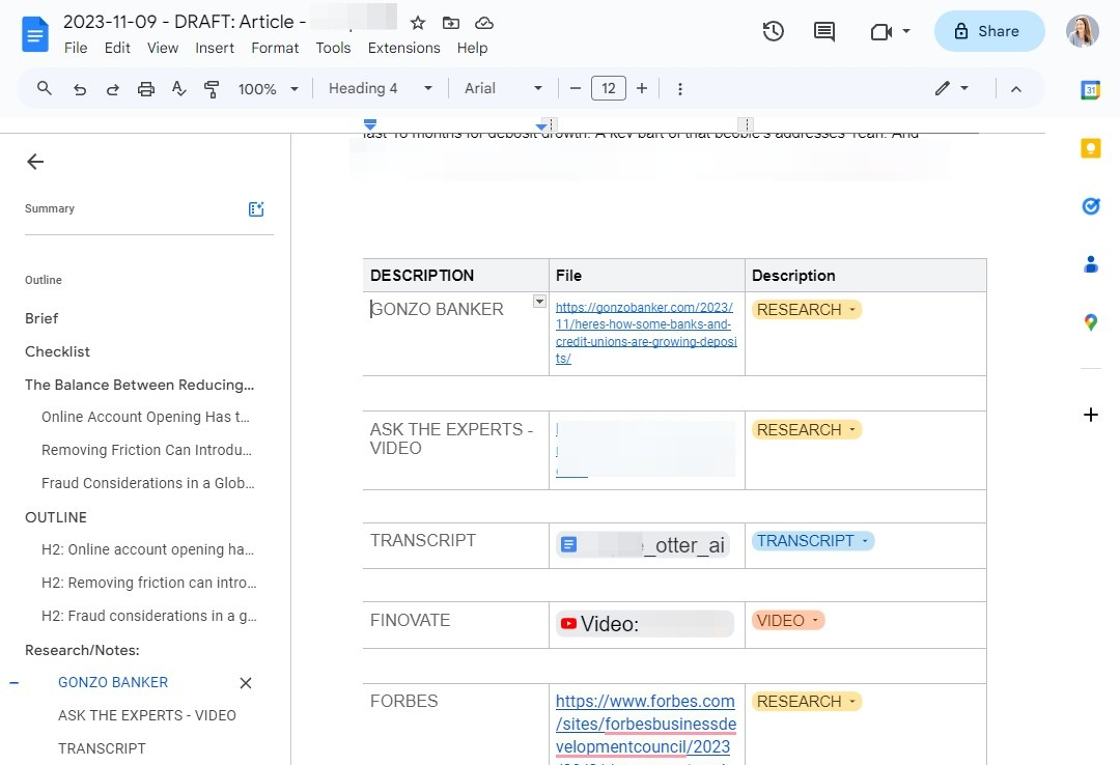Open the Insert menu

coord(215,48)
